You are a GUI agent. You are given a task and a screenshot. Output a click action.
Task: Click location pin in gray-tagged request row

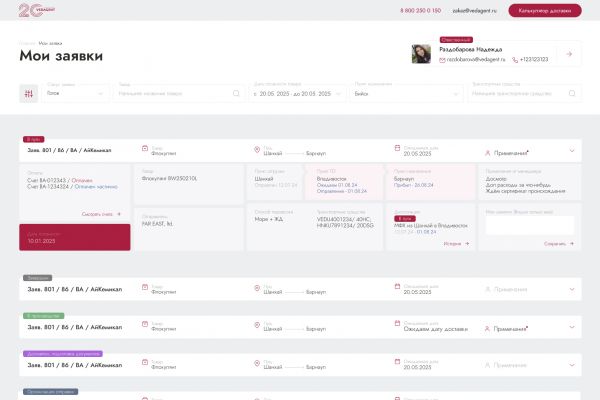257,288
